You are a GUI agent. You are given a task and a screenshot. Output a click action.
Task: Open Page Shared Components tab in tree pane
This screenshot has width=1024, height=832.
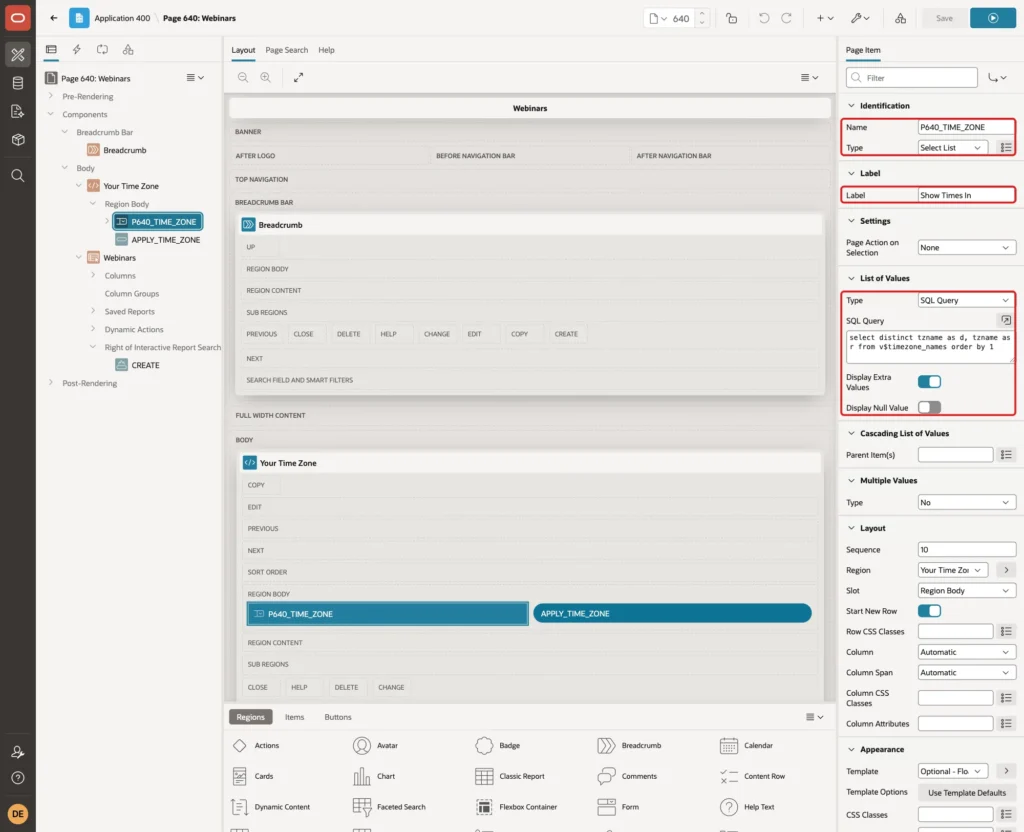[x=128, y=50]
